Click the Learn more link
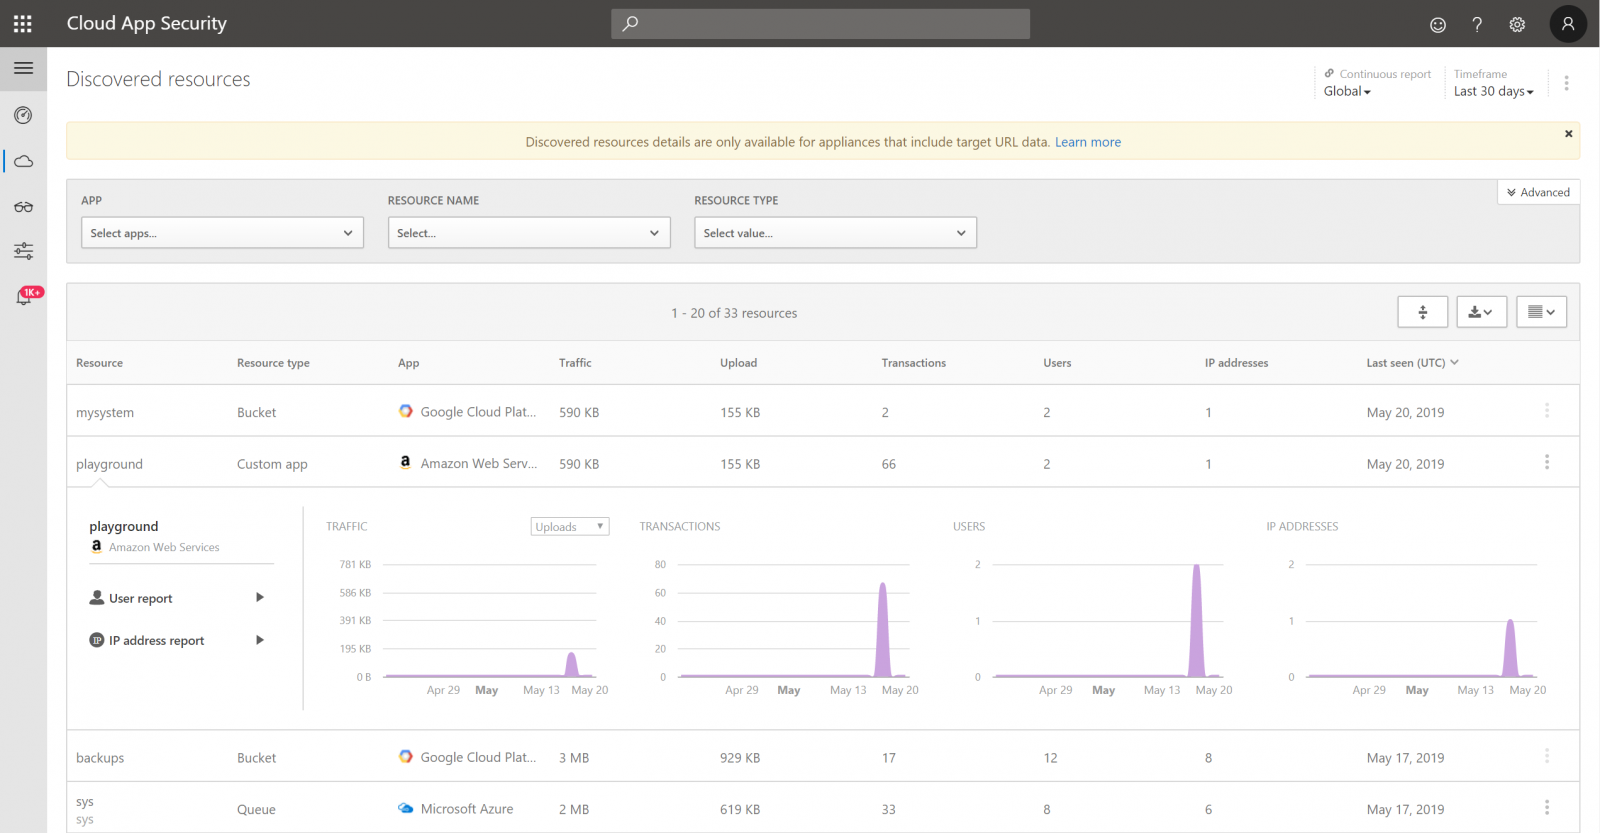1600x833 pixels. point(1087,142)
